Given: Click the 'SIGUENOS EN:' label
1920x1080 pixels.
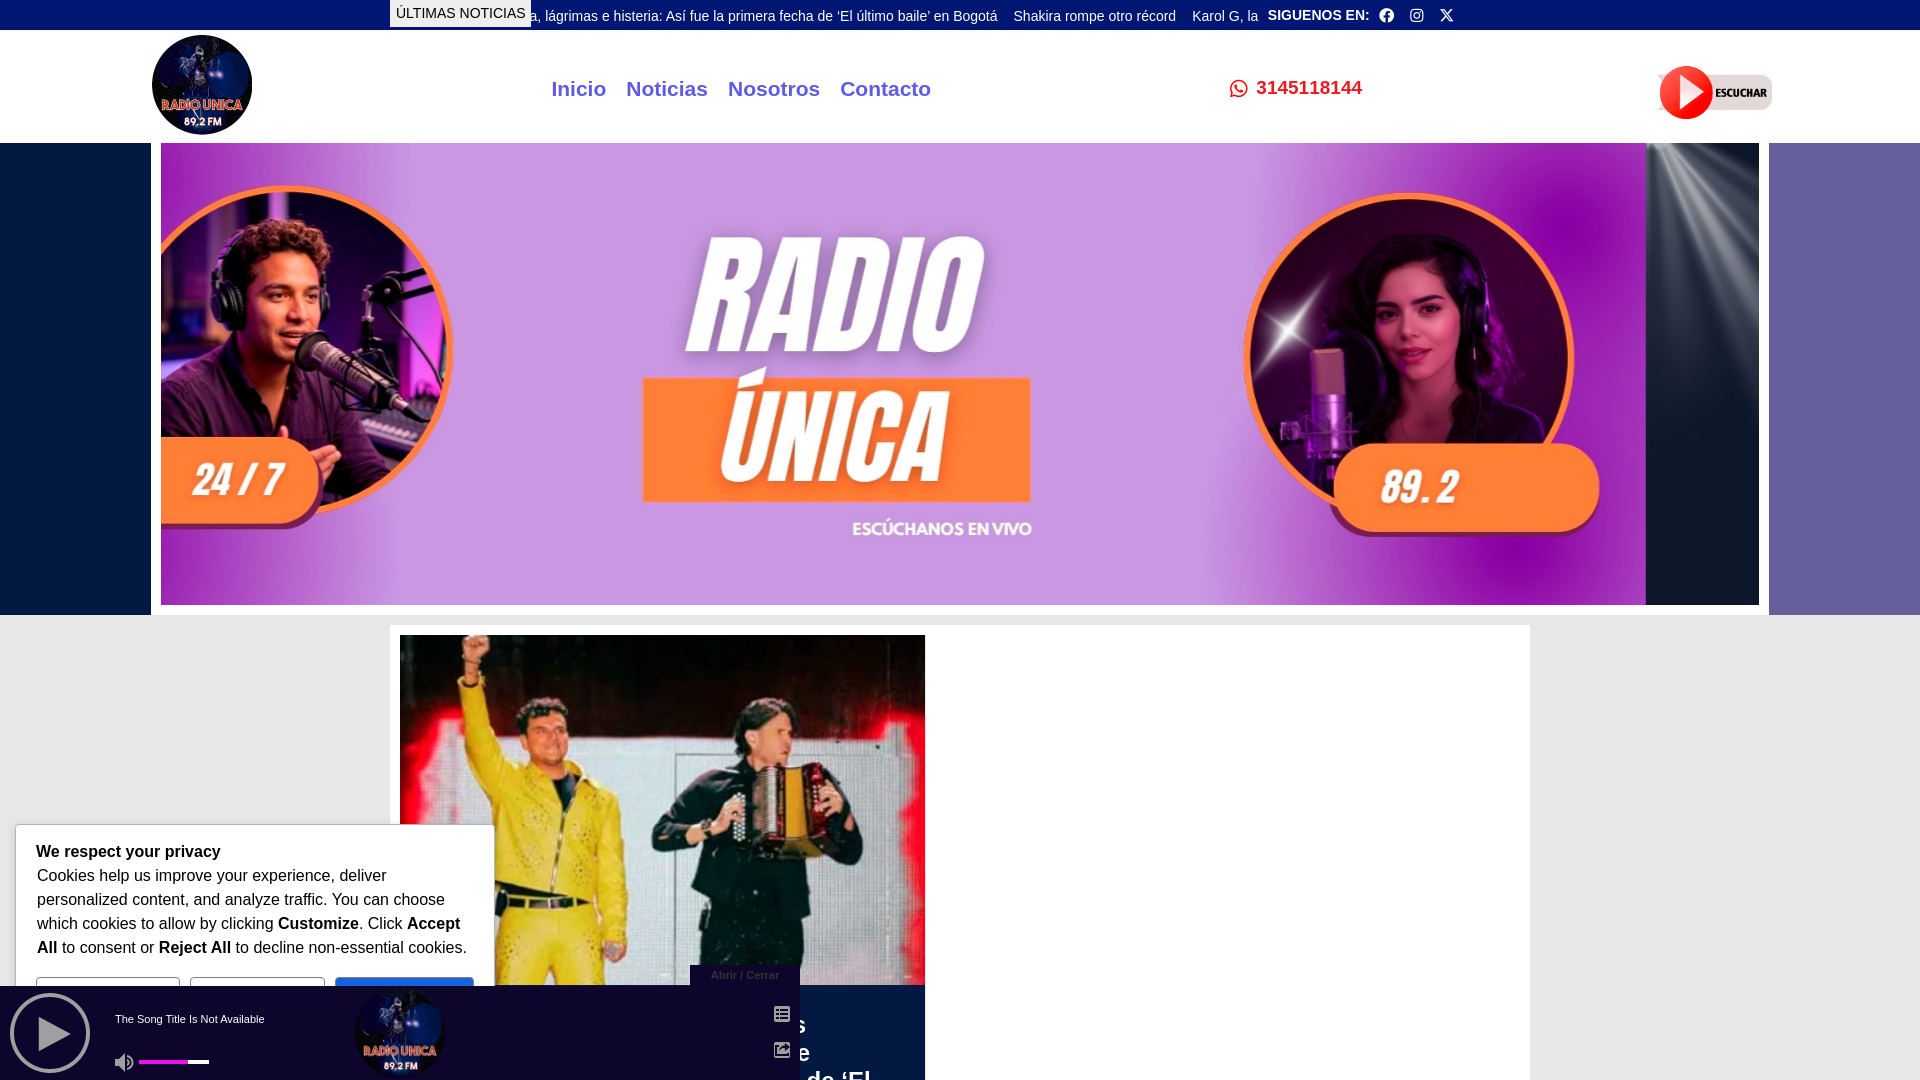Looking at the screenshot, I should point(1318,15).
